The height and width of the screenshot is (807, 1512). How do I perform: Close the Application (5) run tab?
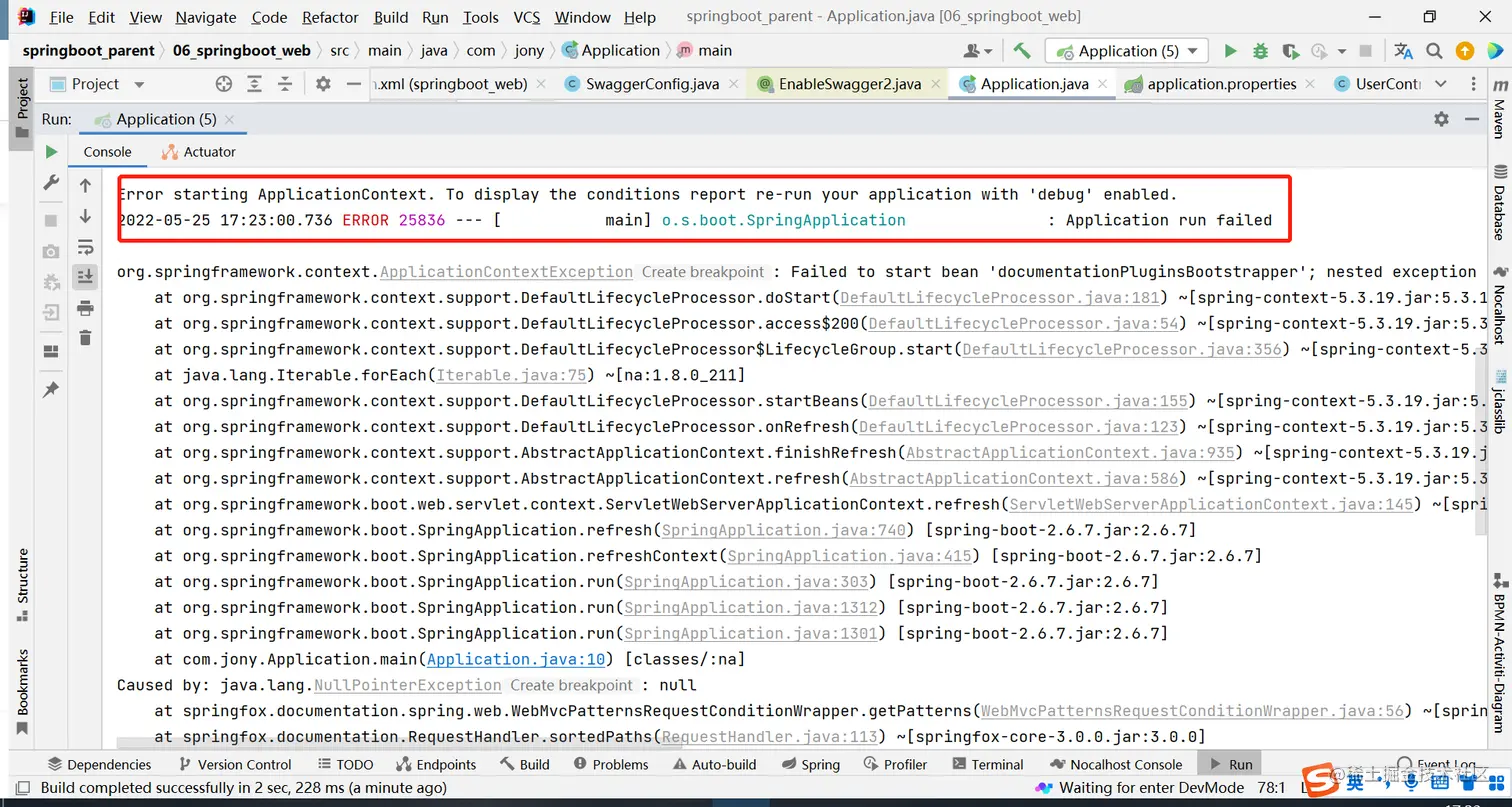coord(230,119)
